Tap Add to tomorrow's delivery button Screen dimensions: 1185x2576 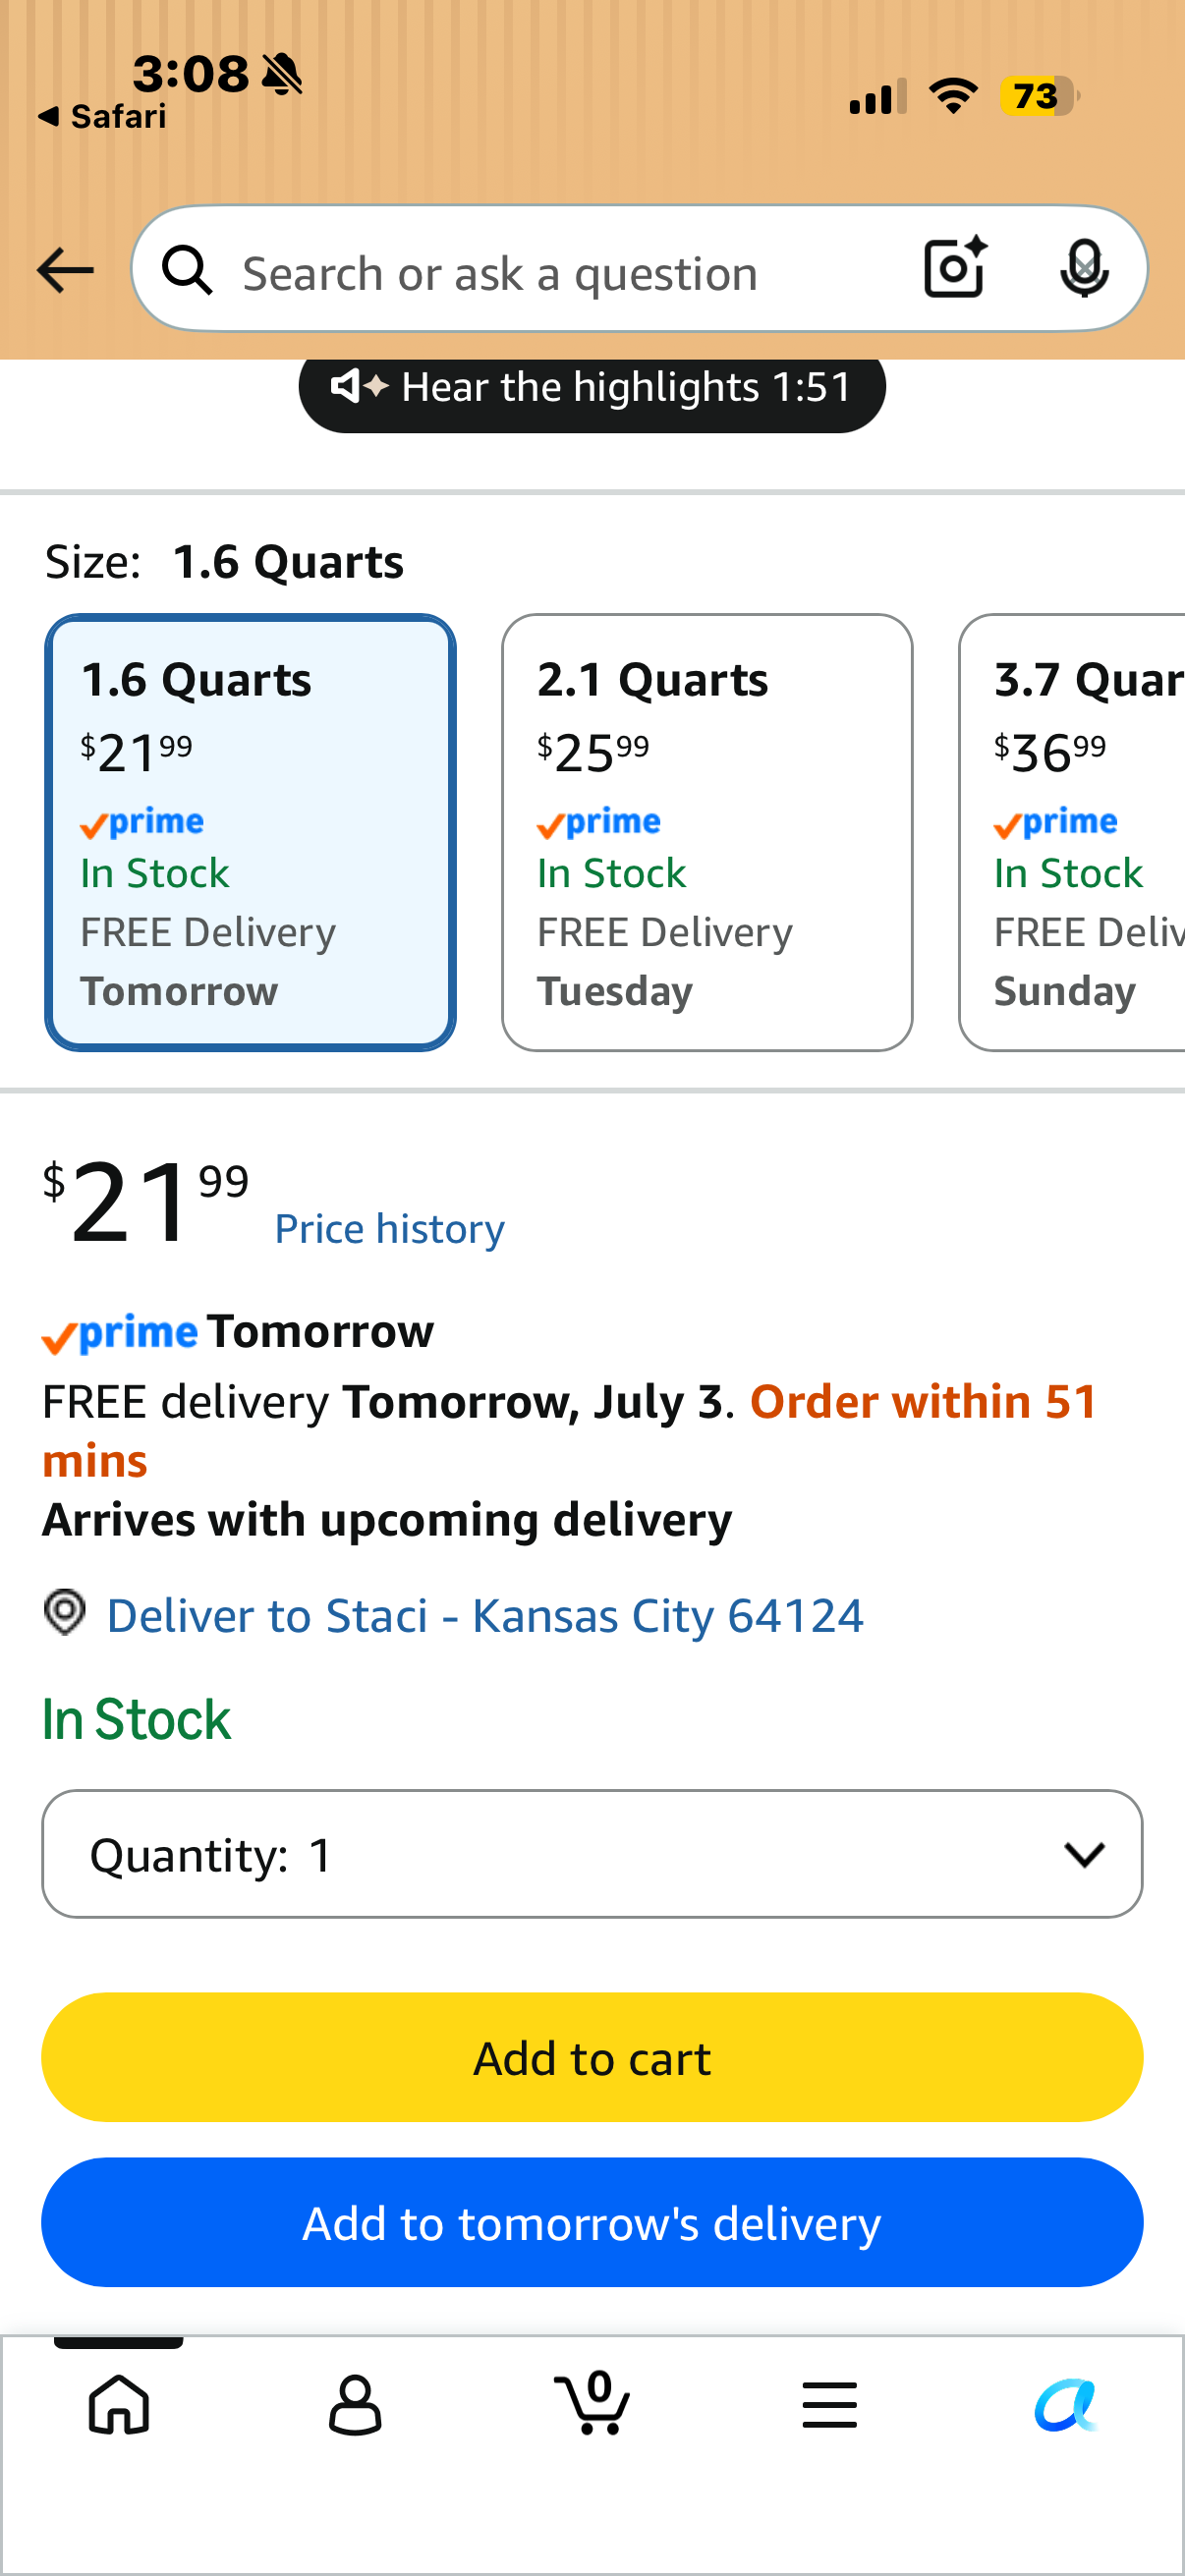click(592, 2222)
